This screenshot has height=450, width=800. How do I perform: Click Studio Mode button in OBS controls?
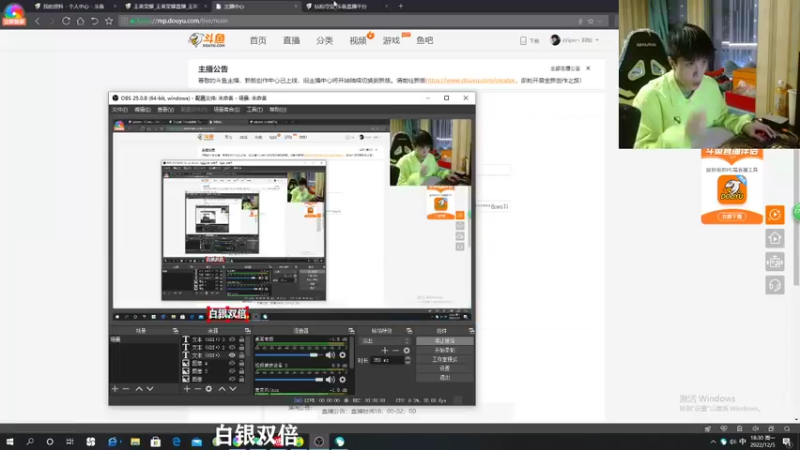[x=444, y=360]
